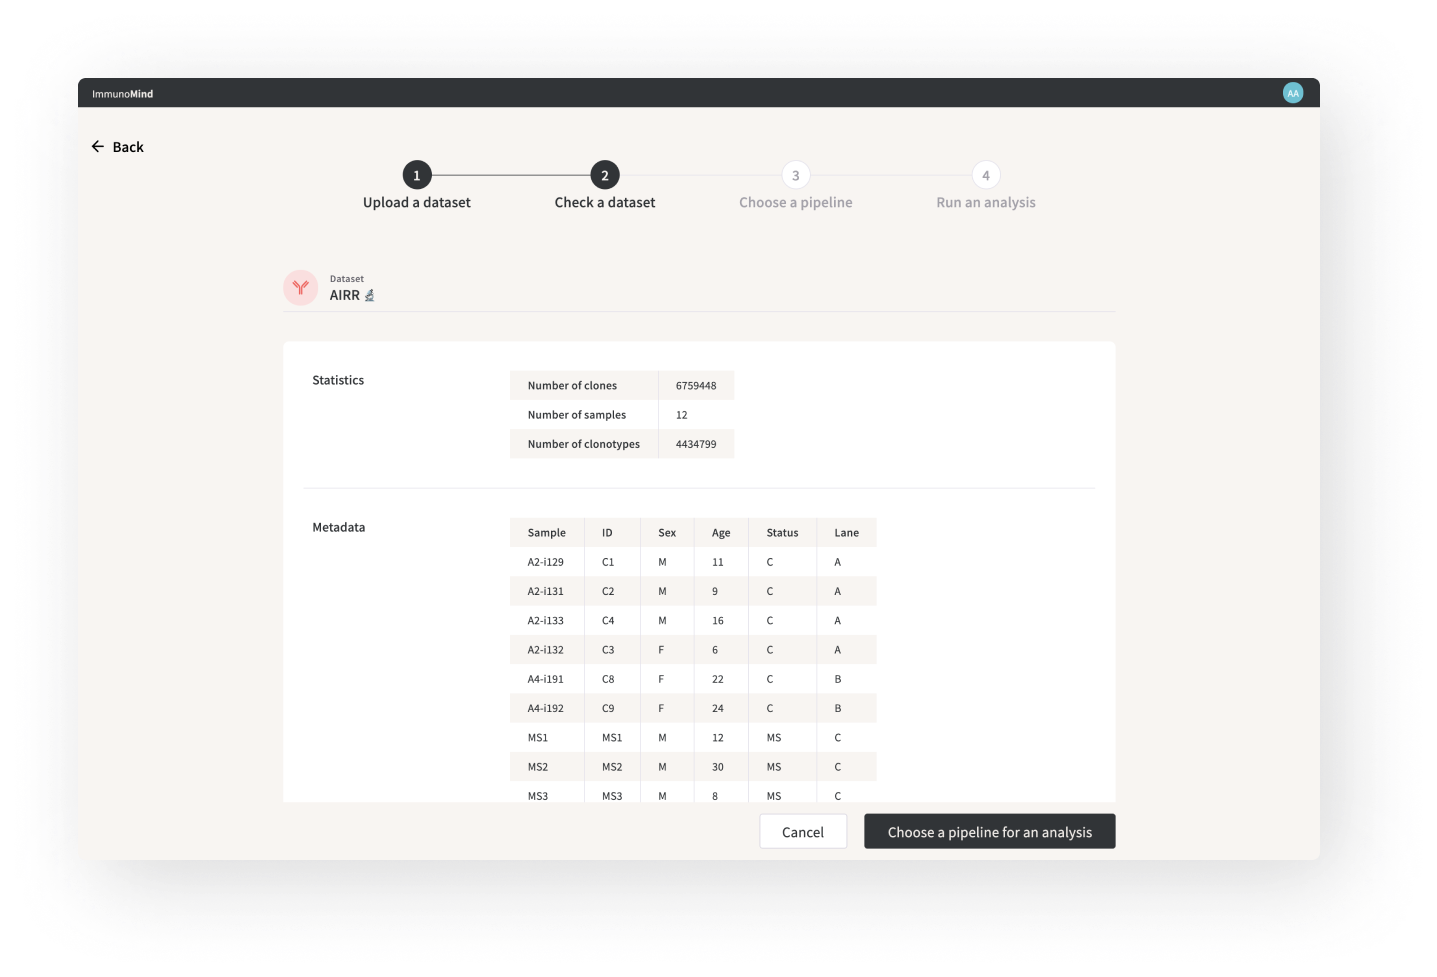Open the AA user avatar
The image size is (1437, 977).
(x=1292, y=93)
